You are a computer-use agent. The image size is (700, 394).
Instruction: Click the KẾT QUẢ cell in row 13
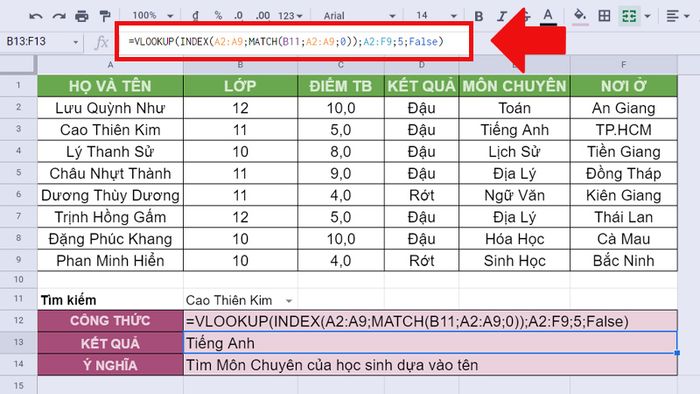pyautogui.click(x=110, y=343)
